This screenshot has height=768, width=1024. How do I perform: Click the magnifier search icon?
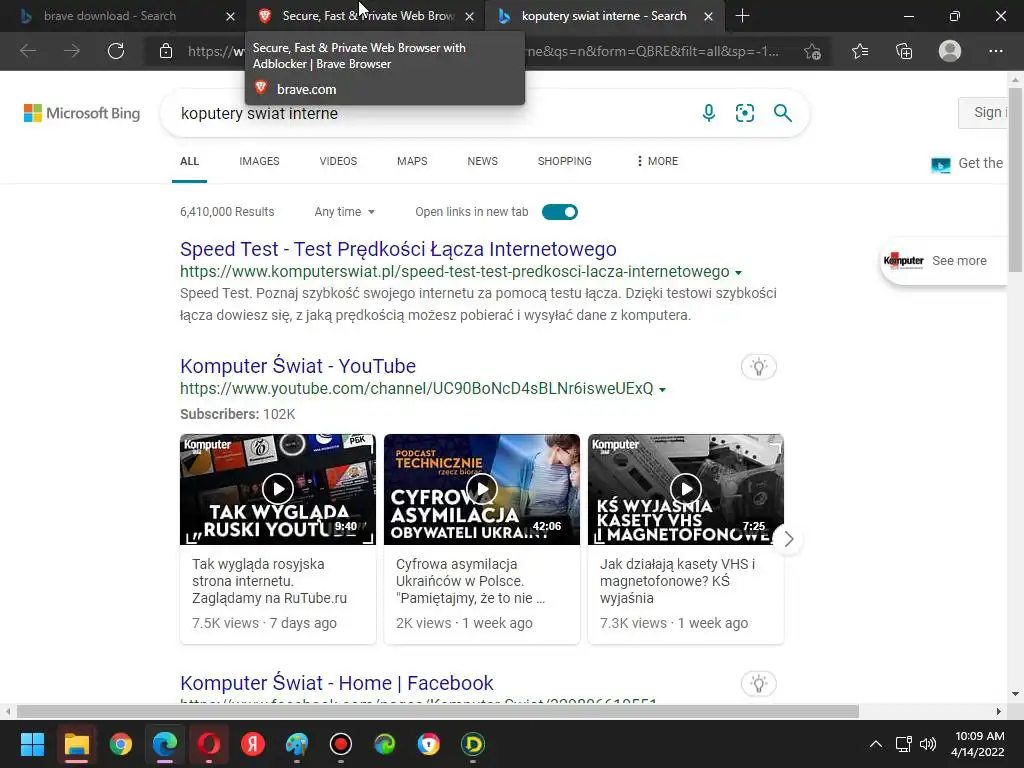pyautogui.click(x=782, y=113)
